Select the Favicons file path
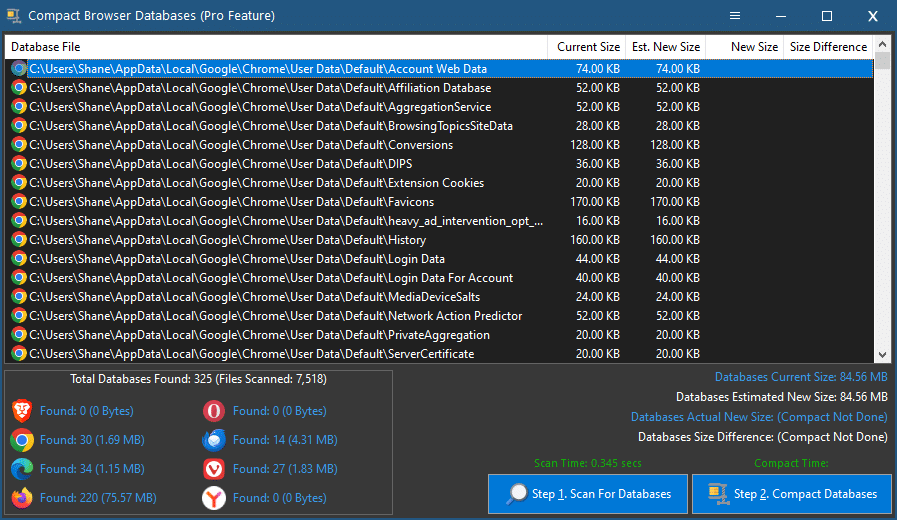Viewport: 897px width, 520px height. 232,201
